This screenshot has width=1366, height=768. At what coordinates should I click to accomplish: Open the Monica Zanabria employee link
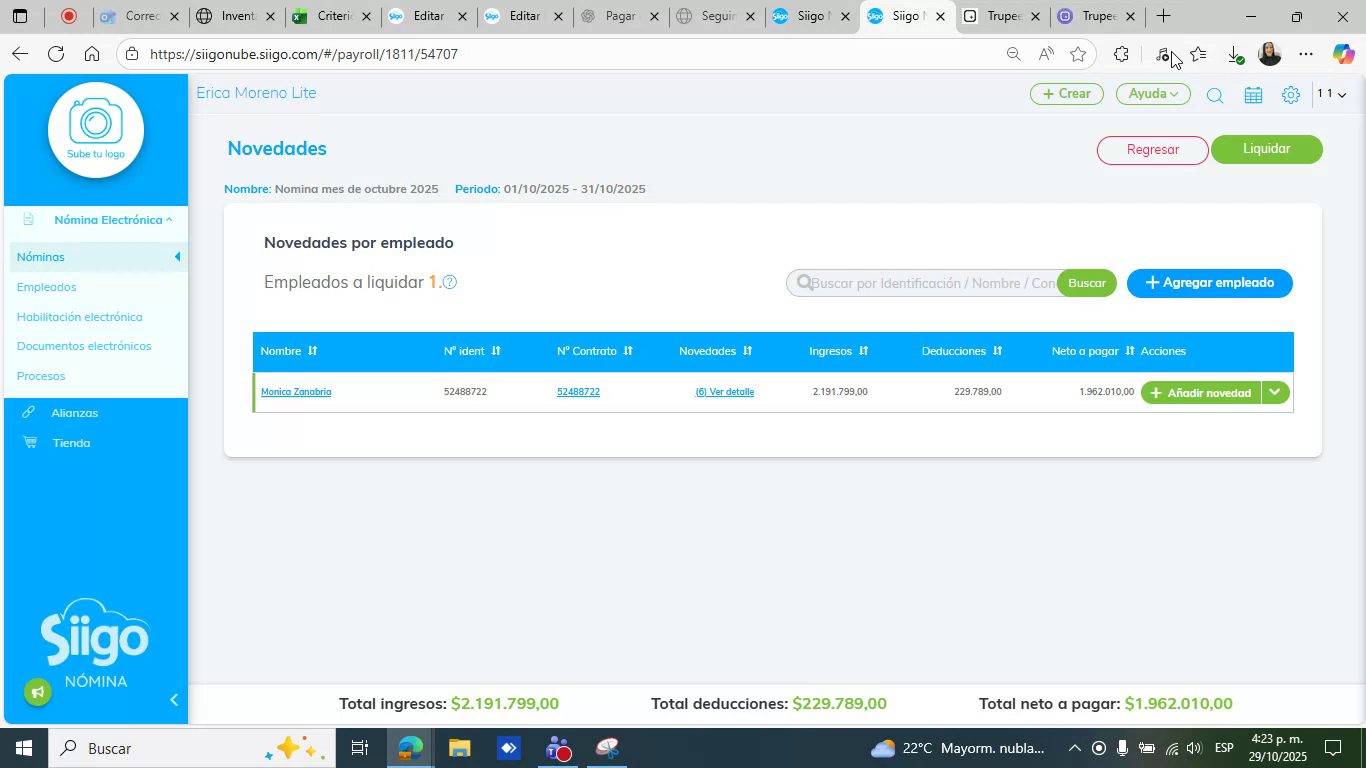coord(296,392)
